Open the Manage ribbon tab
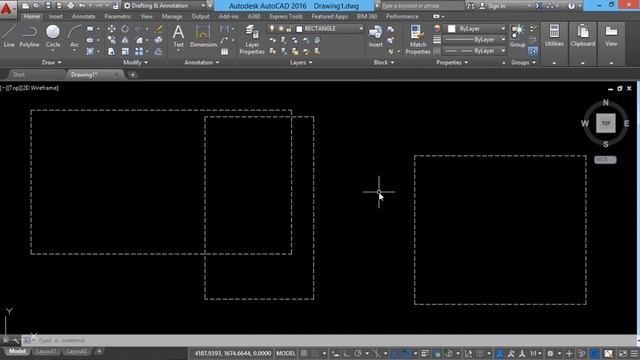The height and width of the screenshot is (360, 640). [172, 16]
